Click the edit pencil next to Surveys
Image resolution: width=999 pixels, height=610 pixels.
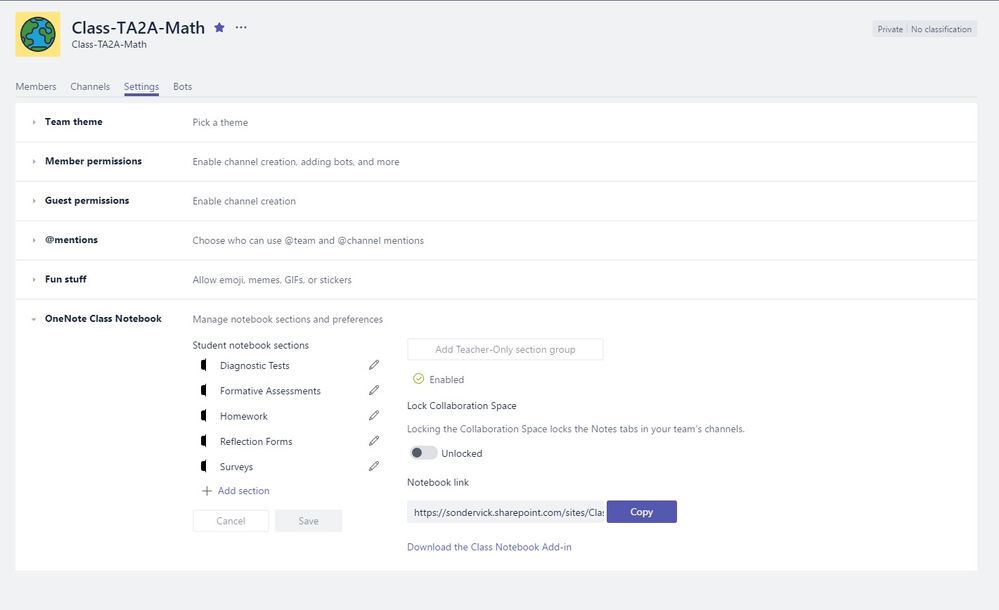tap(374, 466)
